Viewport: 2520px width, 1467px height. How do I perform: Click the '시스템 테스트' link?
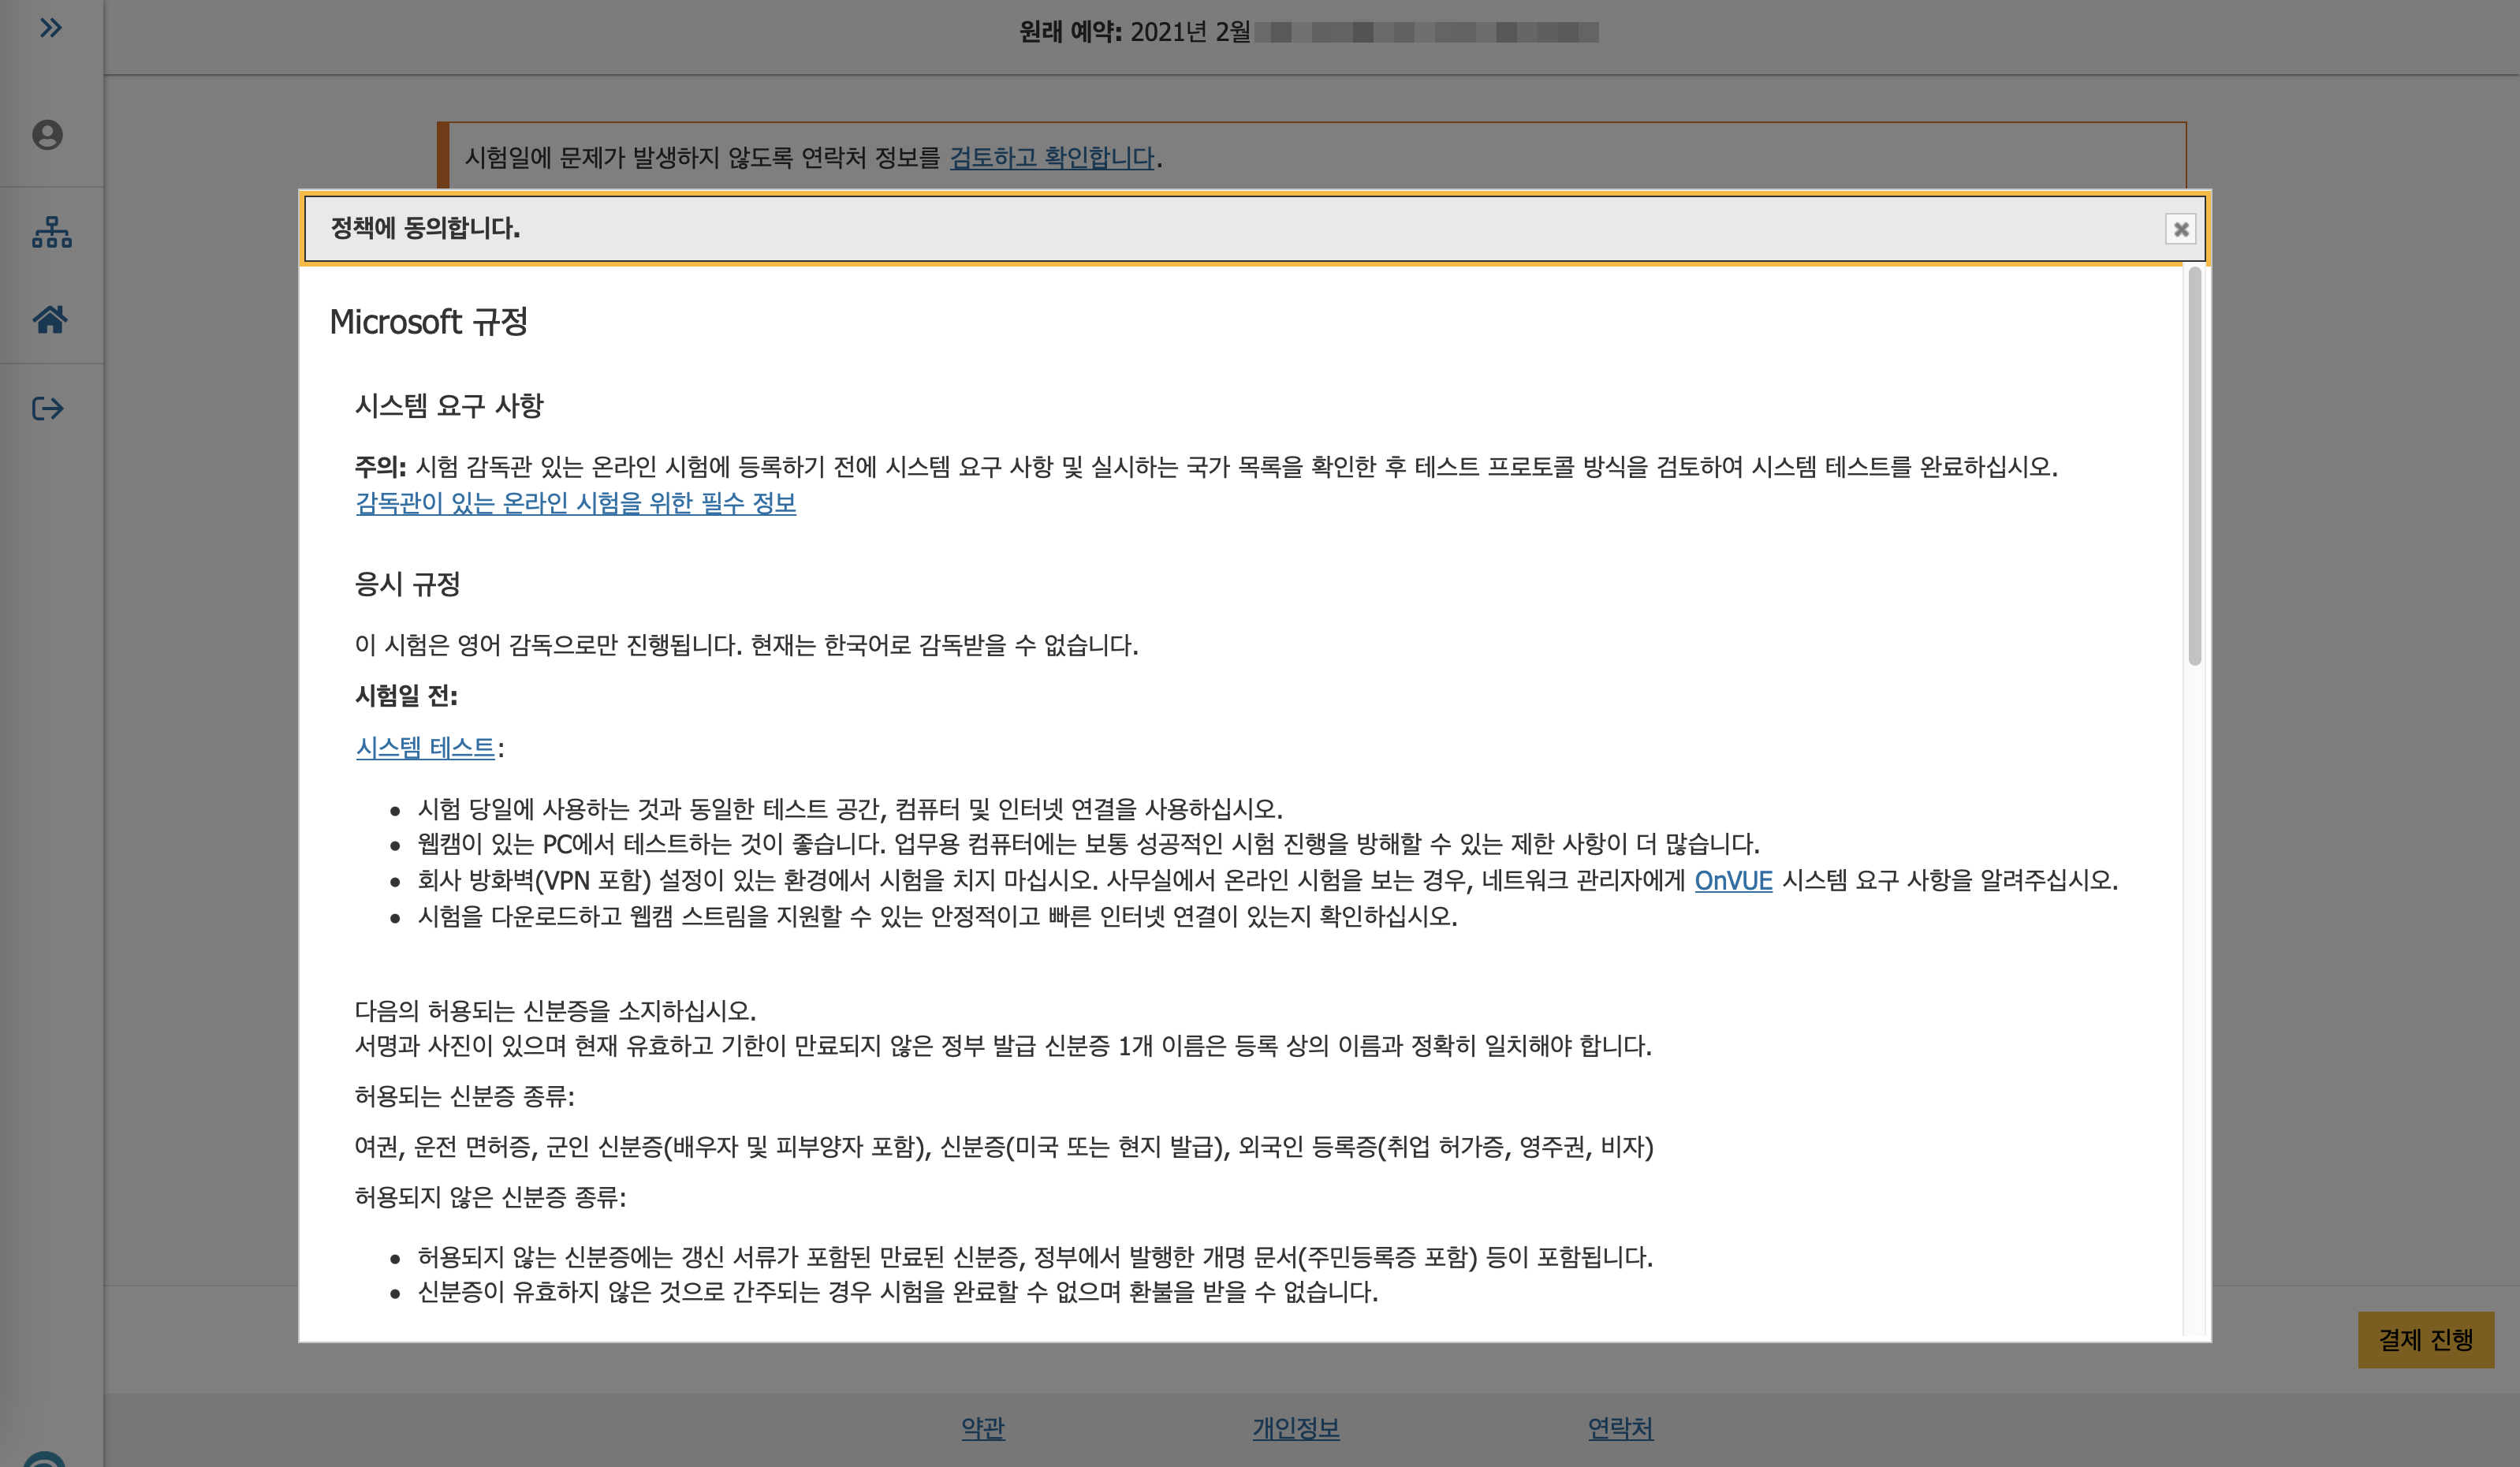coord(425,747)
